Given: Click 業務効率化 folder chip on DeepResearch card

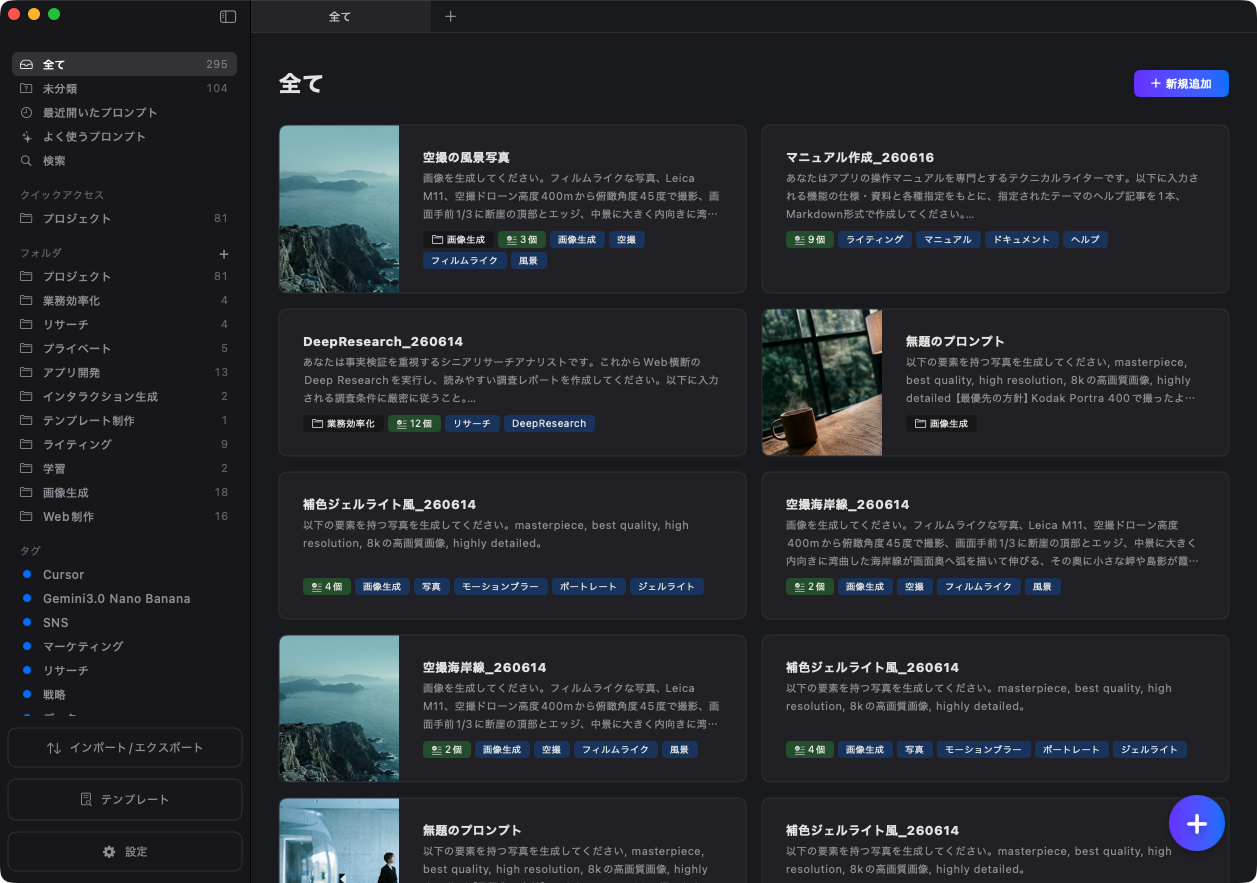Looking at the screenshot, I should pos(343,424).
